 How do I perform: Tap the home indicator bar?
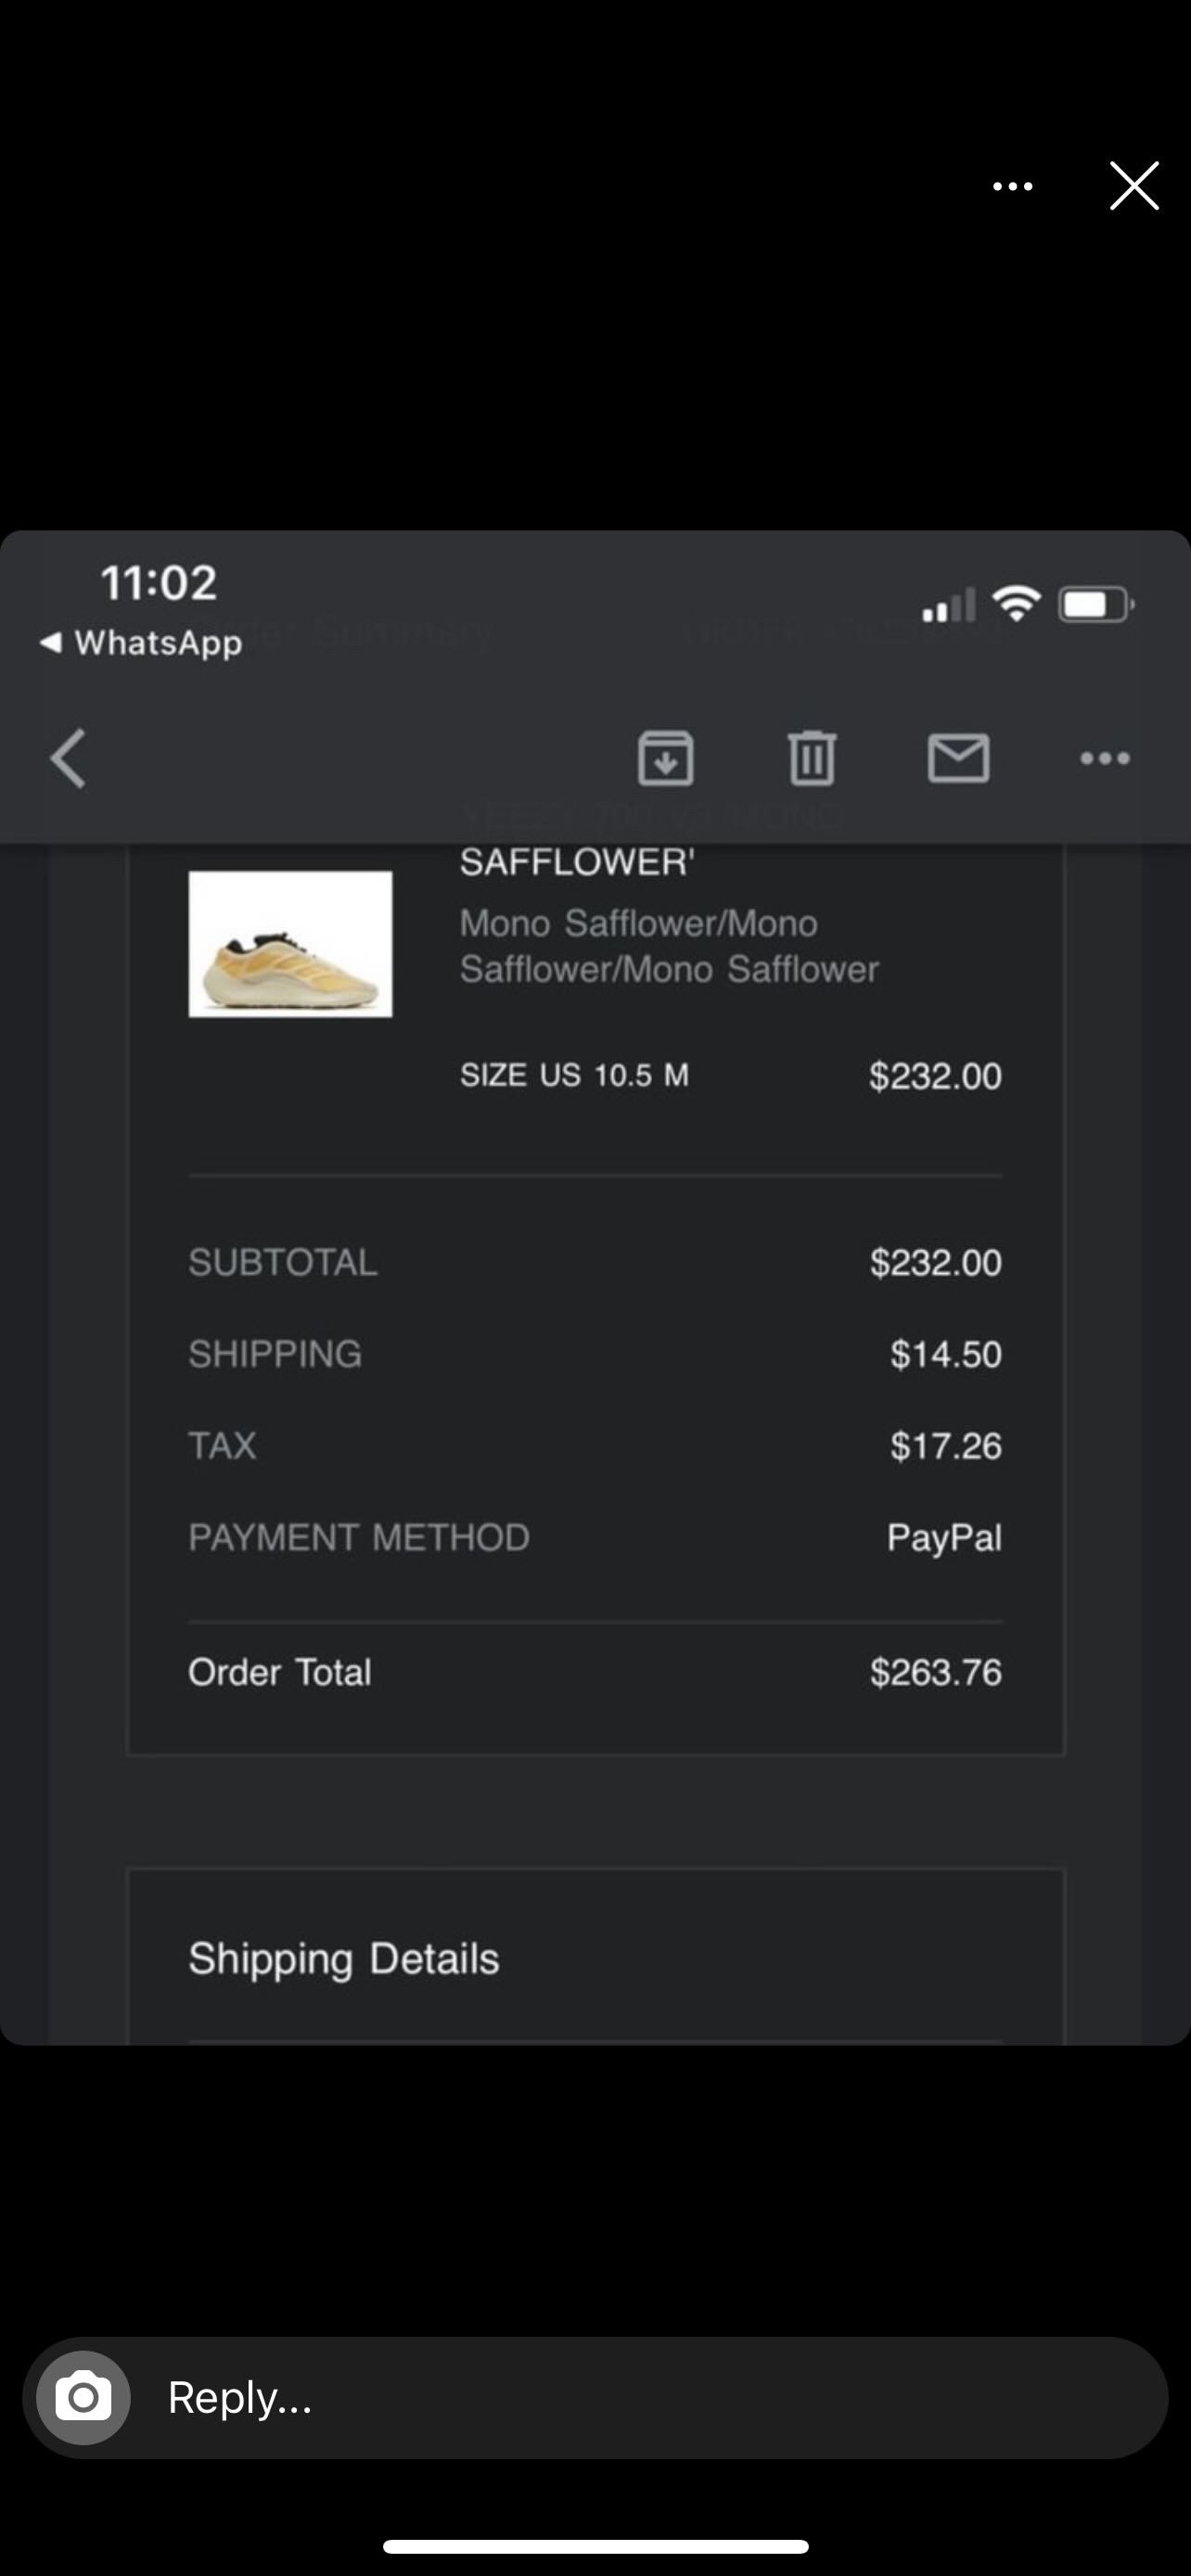pos(595,2546)
